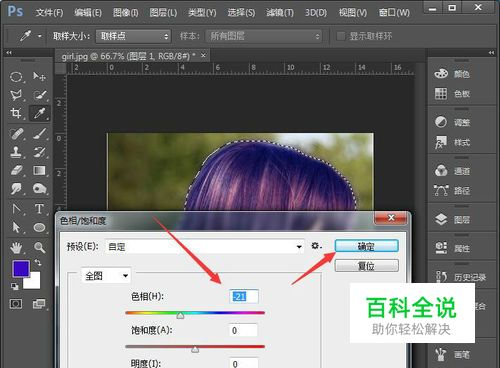The width and height of the screenshot is (500, 368).
Task: Swap foreground and background colors
Action: [38, 263]
